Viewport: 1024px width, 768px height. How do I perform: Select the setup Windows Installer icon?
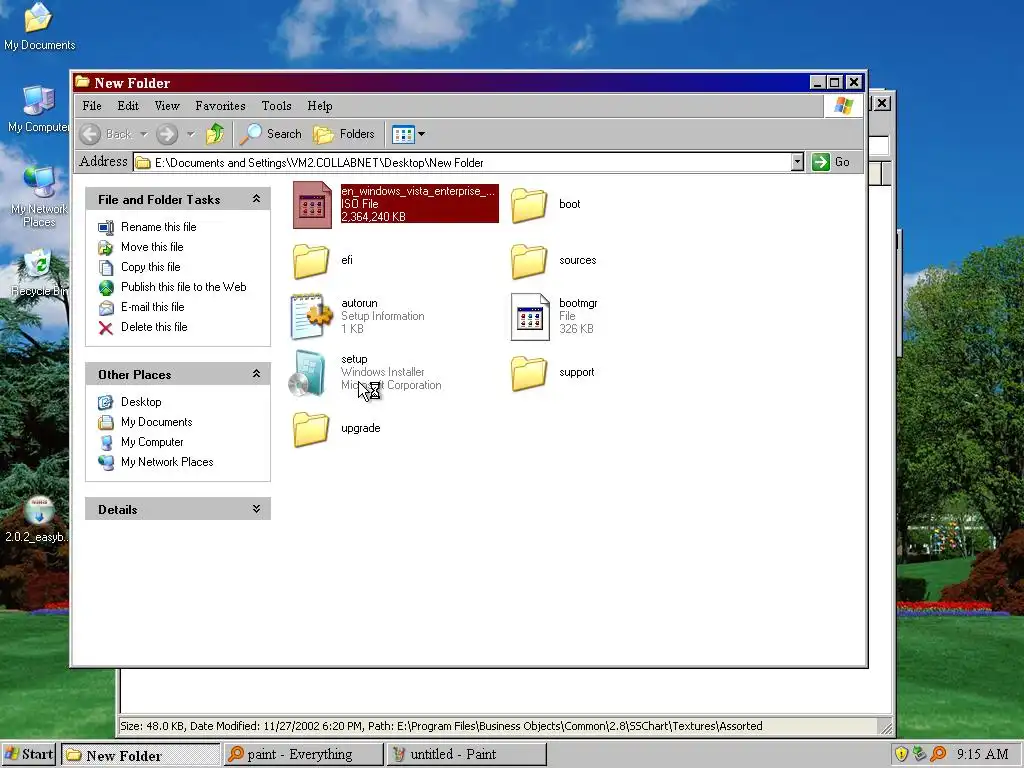pos(308,373)
